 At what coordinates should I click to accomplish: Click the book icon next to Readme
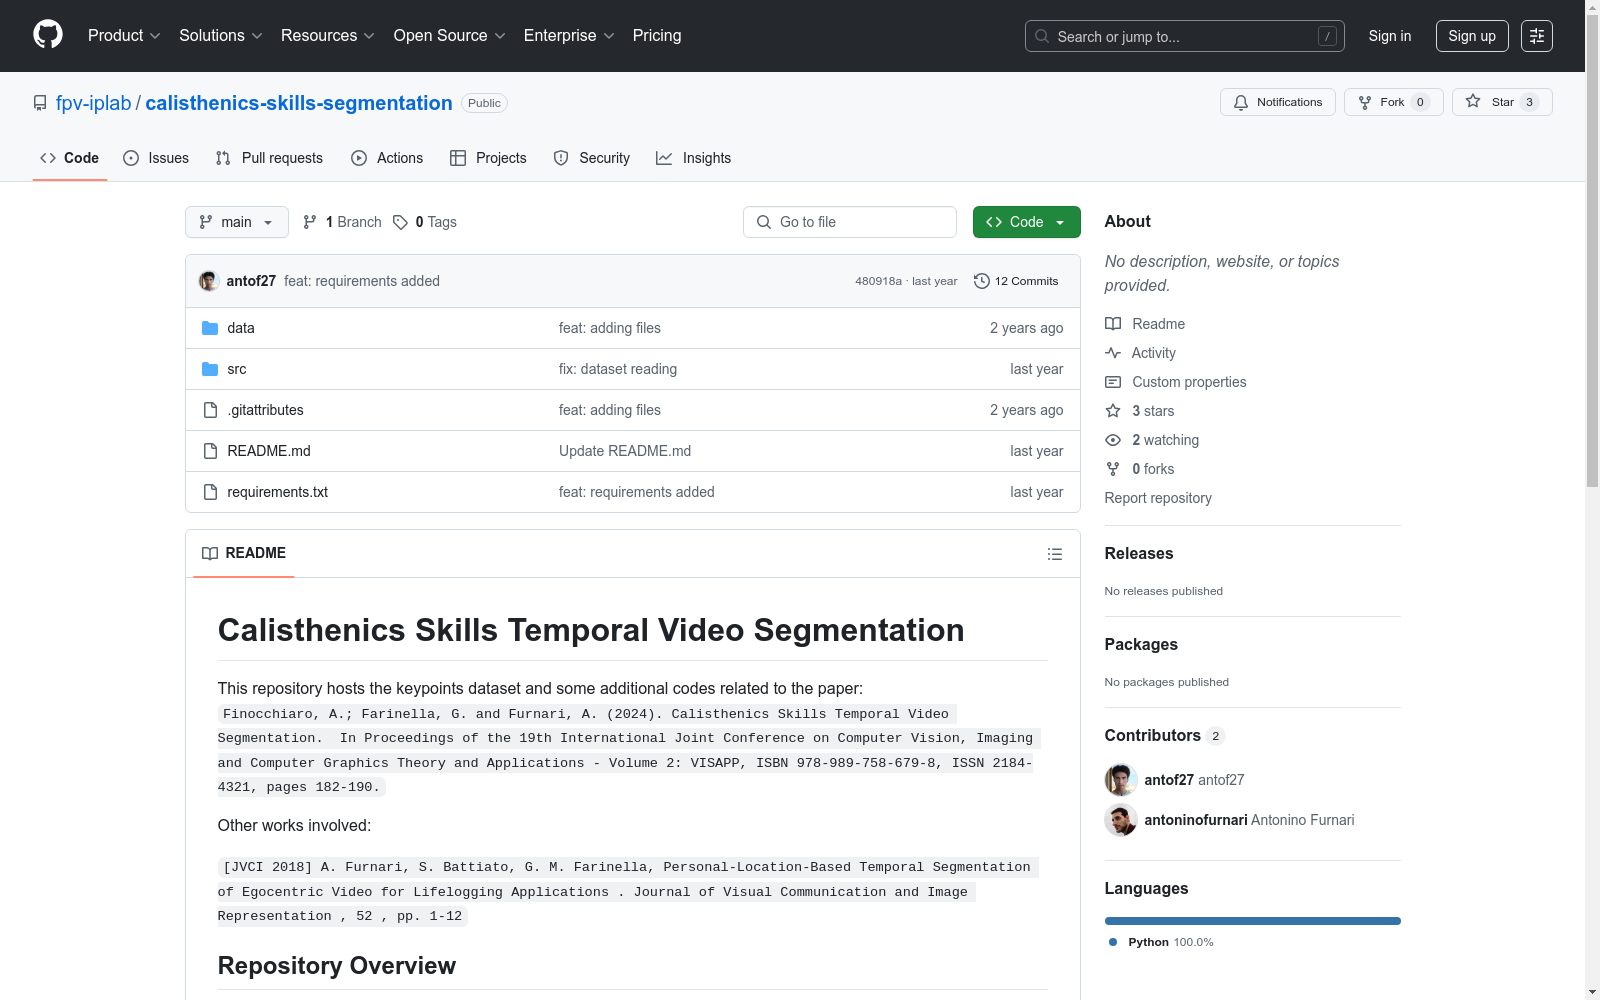(x=1113, y=324)
